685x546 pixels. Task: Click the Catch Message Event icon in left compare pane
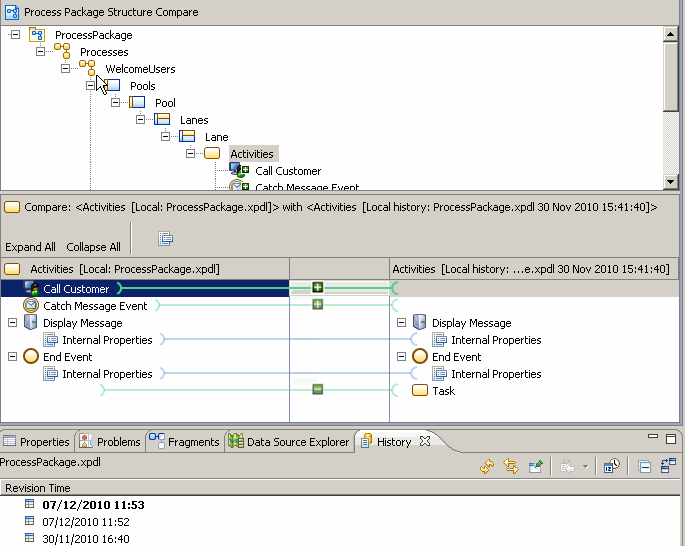(x=31, y=305)
